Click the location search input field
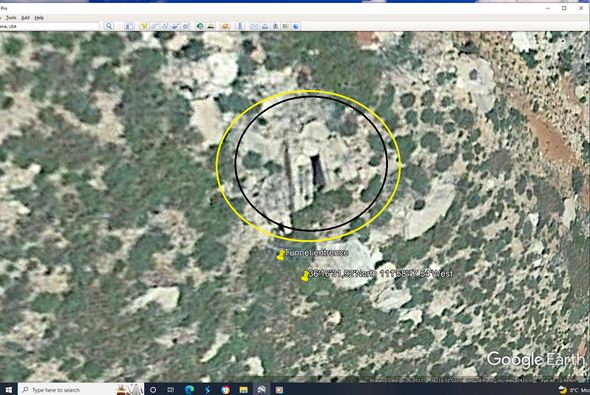The height and width of the screenshot is (395, 590). click(x=49, y=26)
